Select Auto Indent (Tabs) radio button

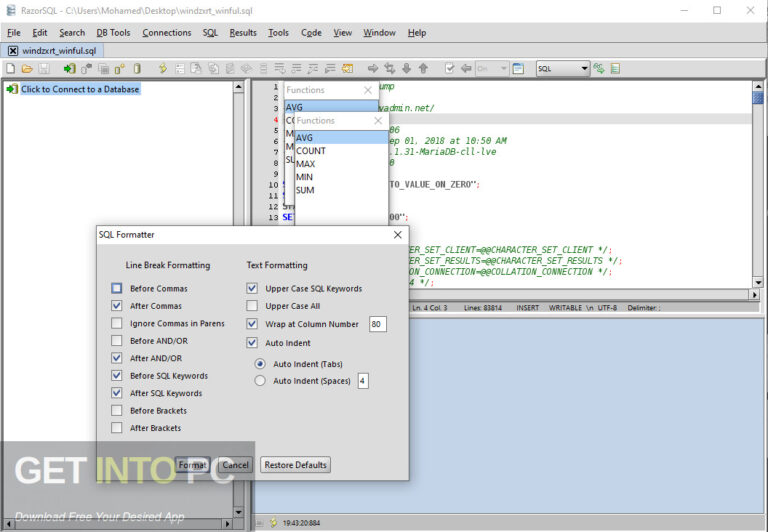[260, 364]
